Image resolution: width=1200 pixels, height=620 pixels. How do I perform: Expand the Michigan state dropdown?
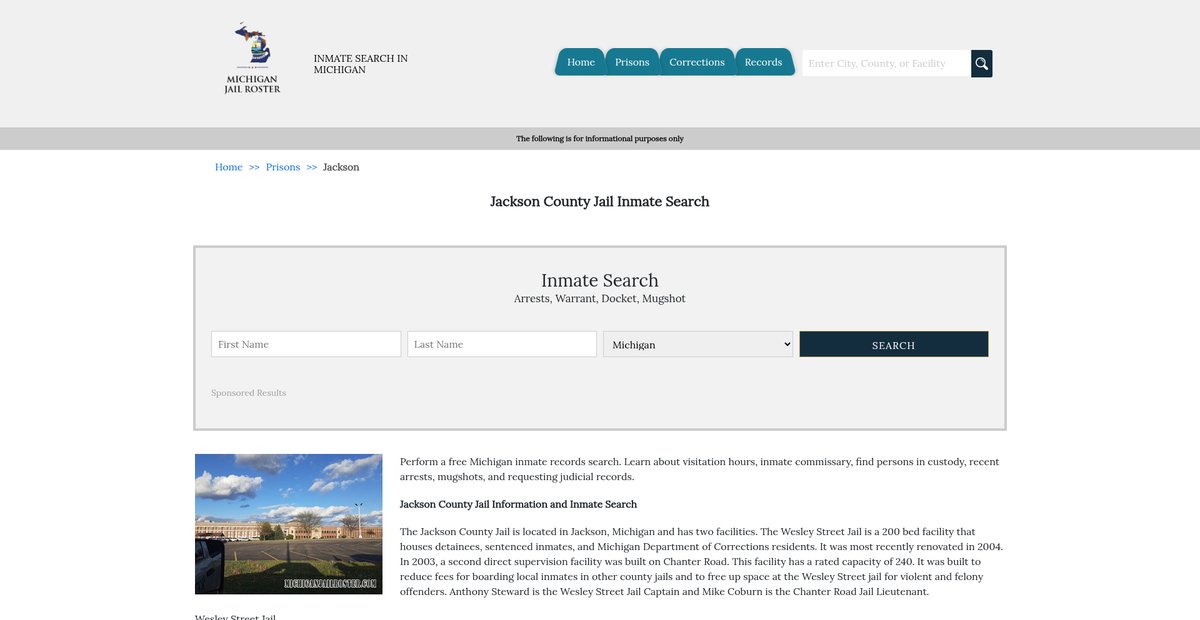coord(698,344)
